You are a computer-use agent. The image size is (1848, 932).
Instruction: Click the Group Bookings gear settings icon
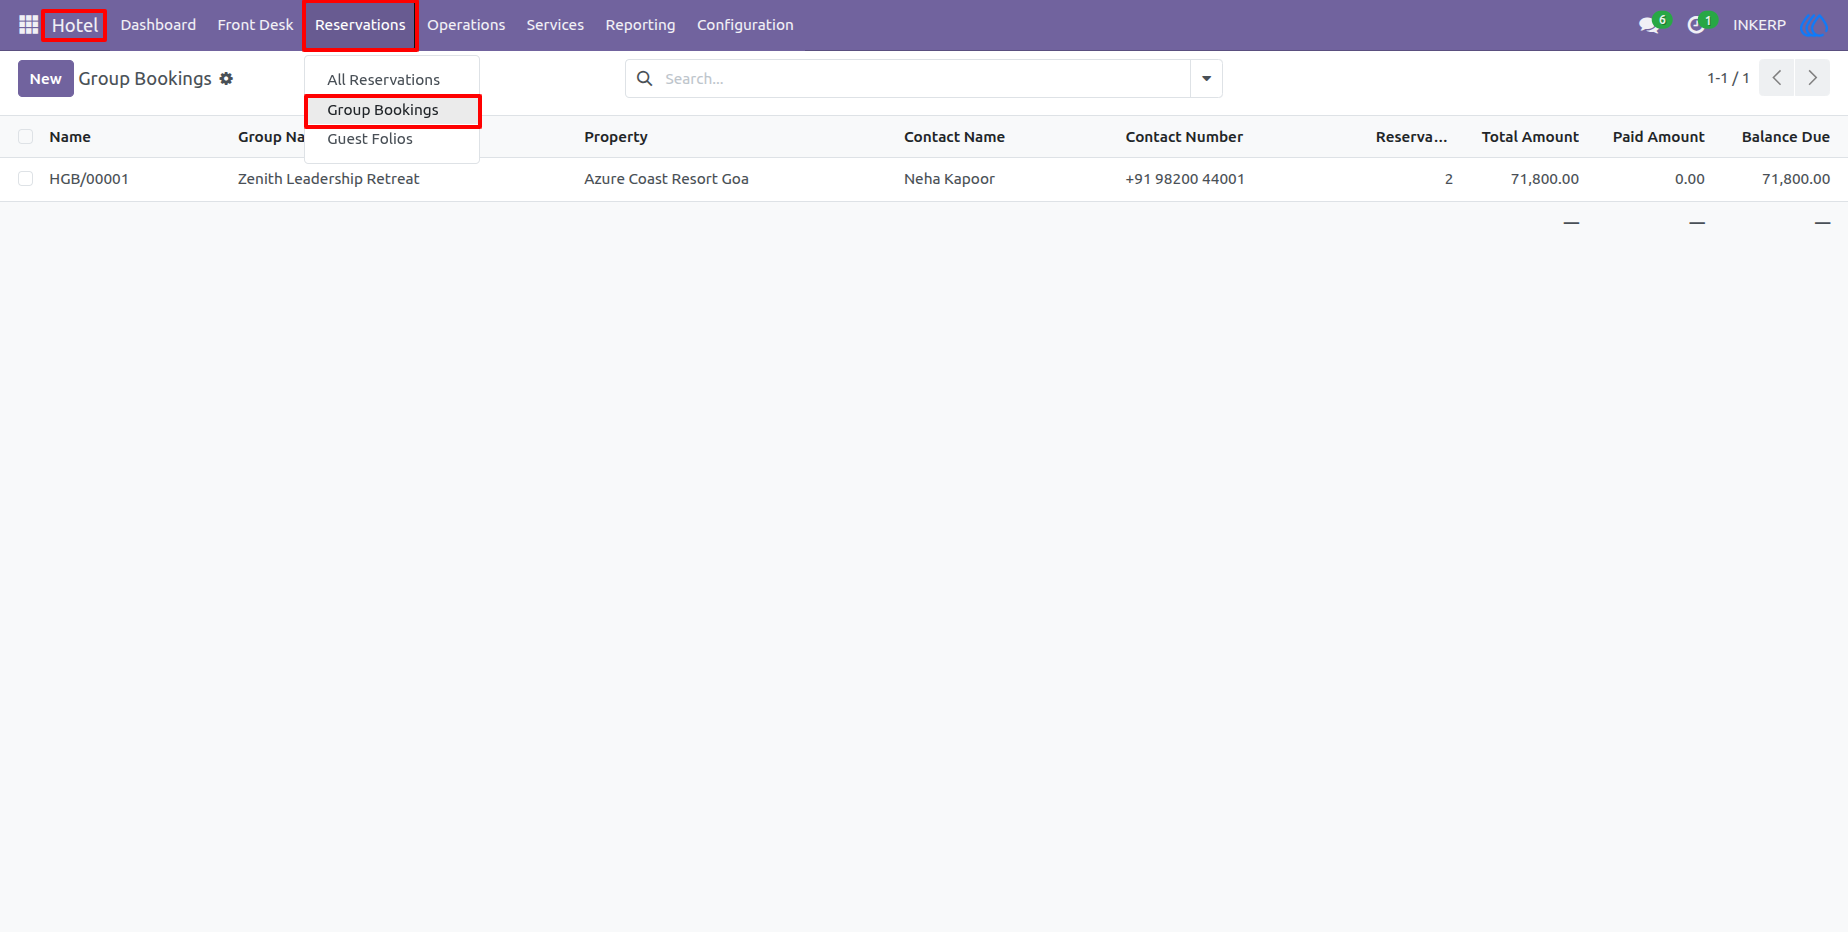click(x=226, y=78)
